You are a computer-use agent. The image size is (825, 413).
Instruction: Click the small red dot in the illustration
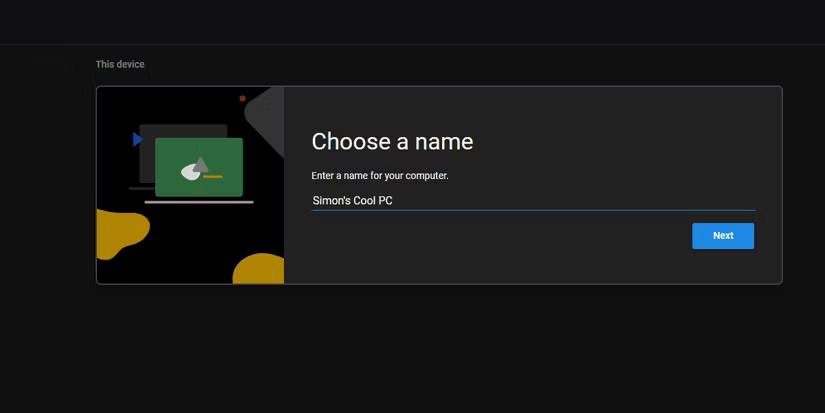[242, 99]
